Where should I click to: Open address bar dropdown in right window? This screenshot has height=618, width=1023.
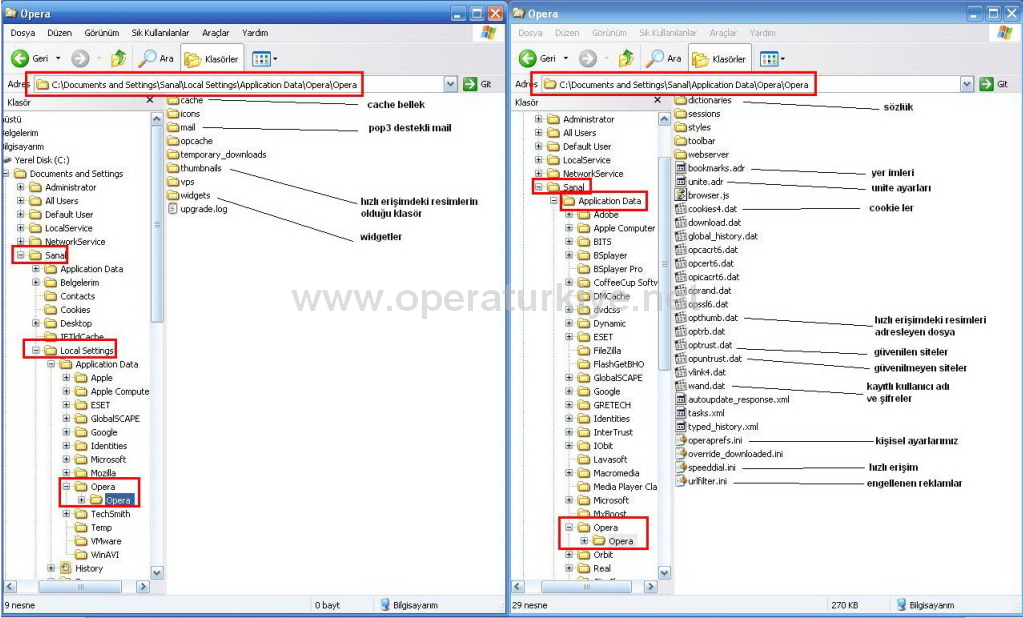point(967,85)
